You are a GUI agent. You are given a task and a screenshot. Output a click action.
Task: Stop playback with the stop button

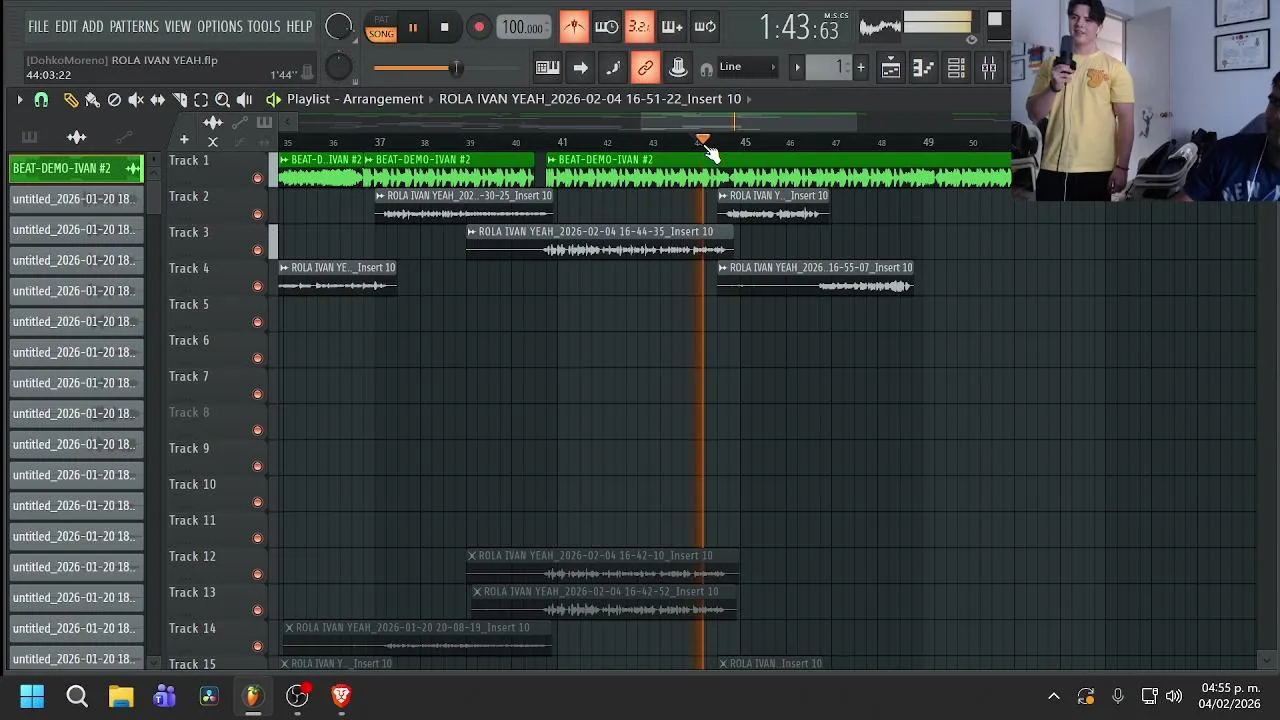coord(444,27)
